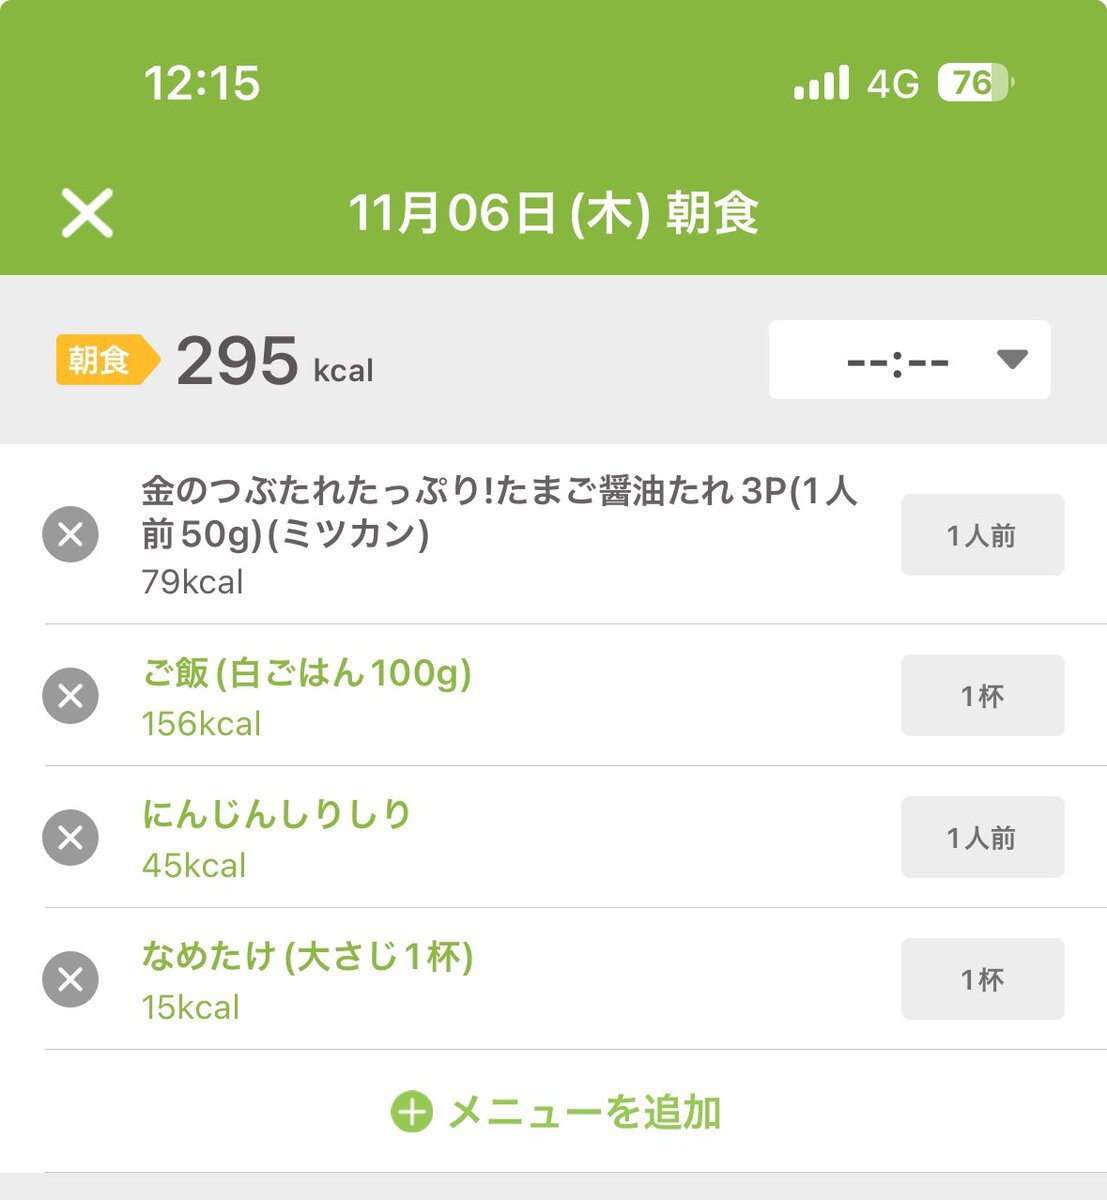
Task: Tap the 11月06日 (木) 朝食 header title
Action: click(553, 213)
